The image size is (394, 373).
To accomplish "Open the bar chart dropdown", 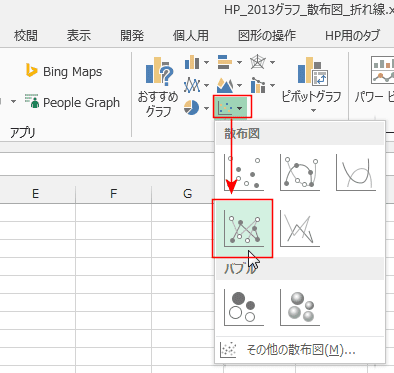I will 230,62.
